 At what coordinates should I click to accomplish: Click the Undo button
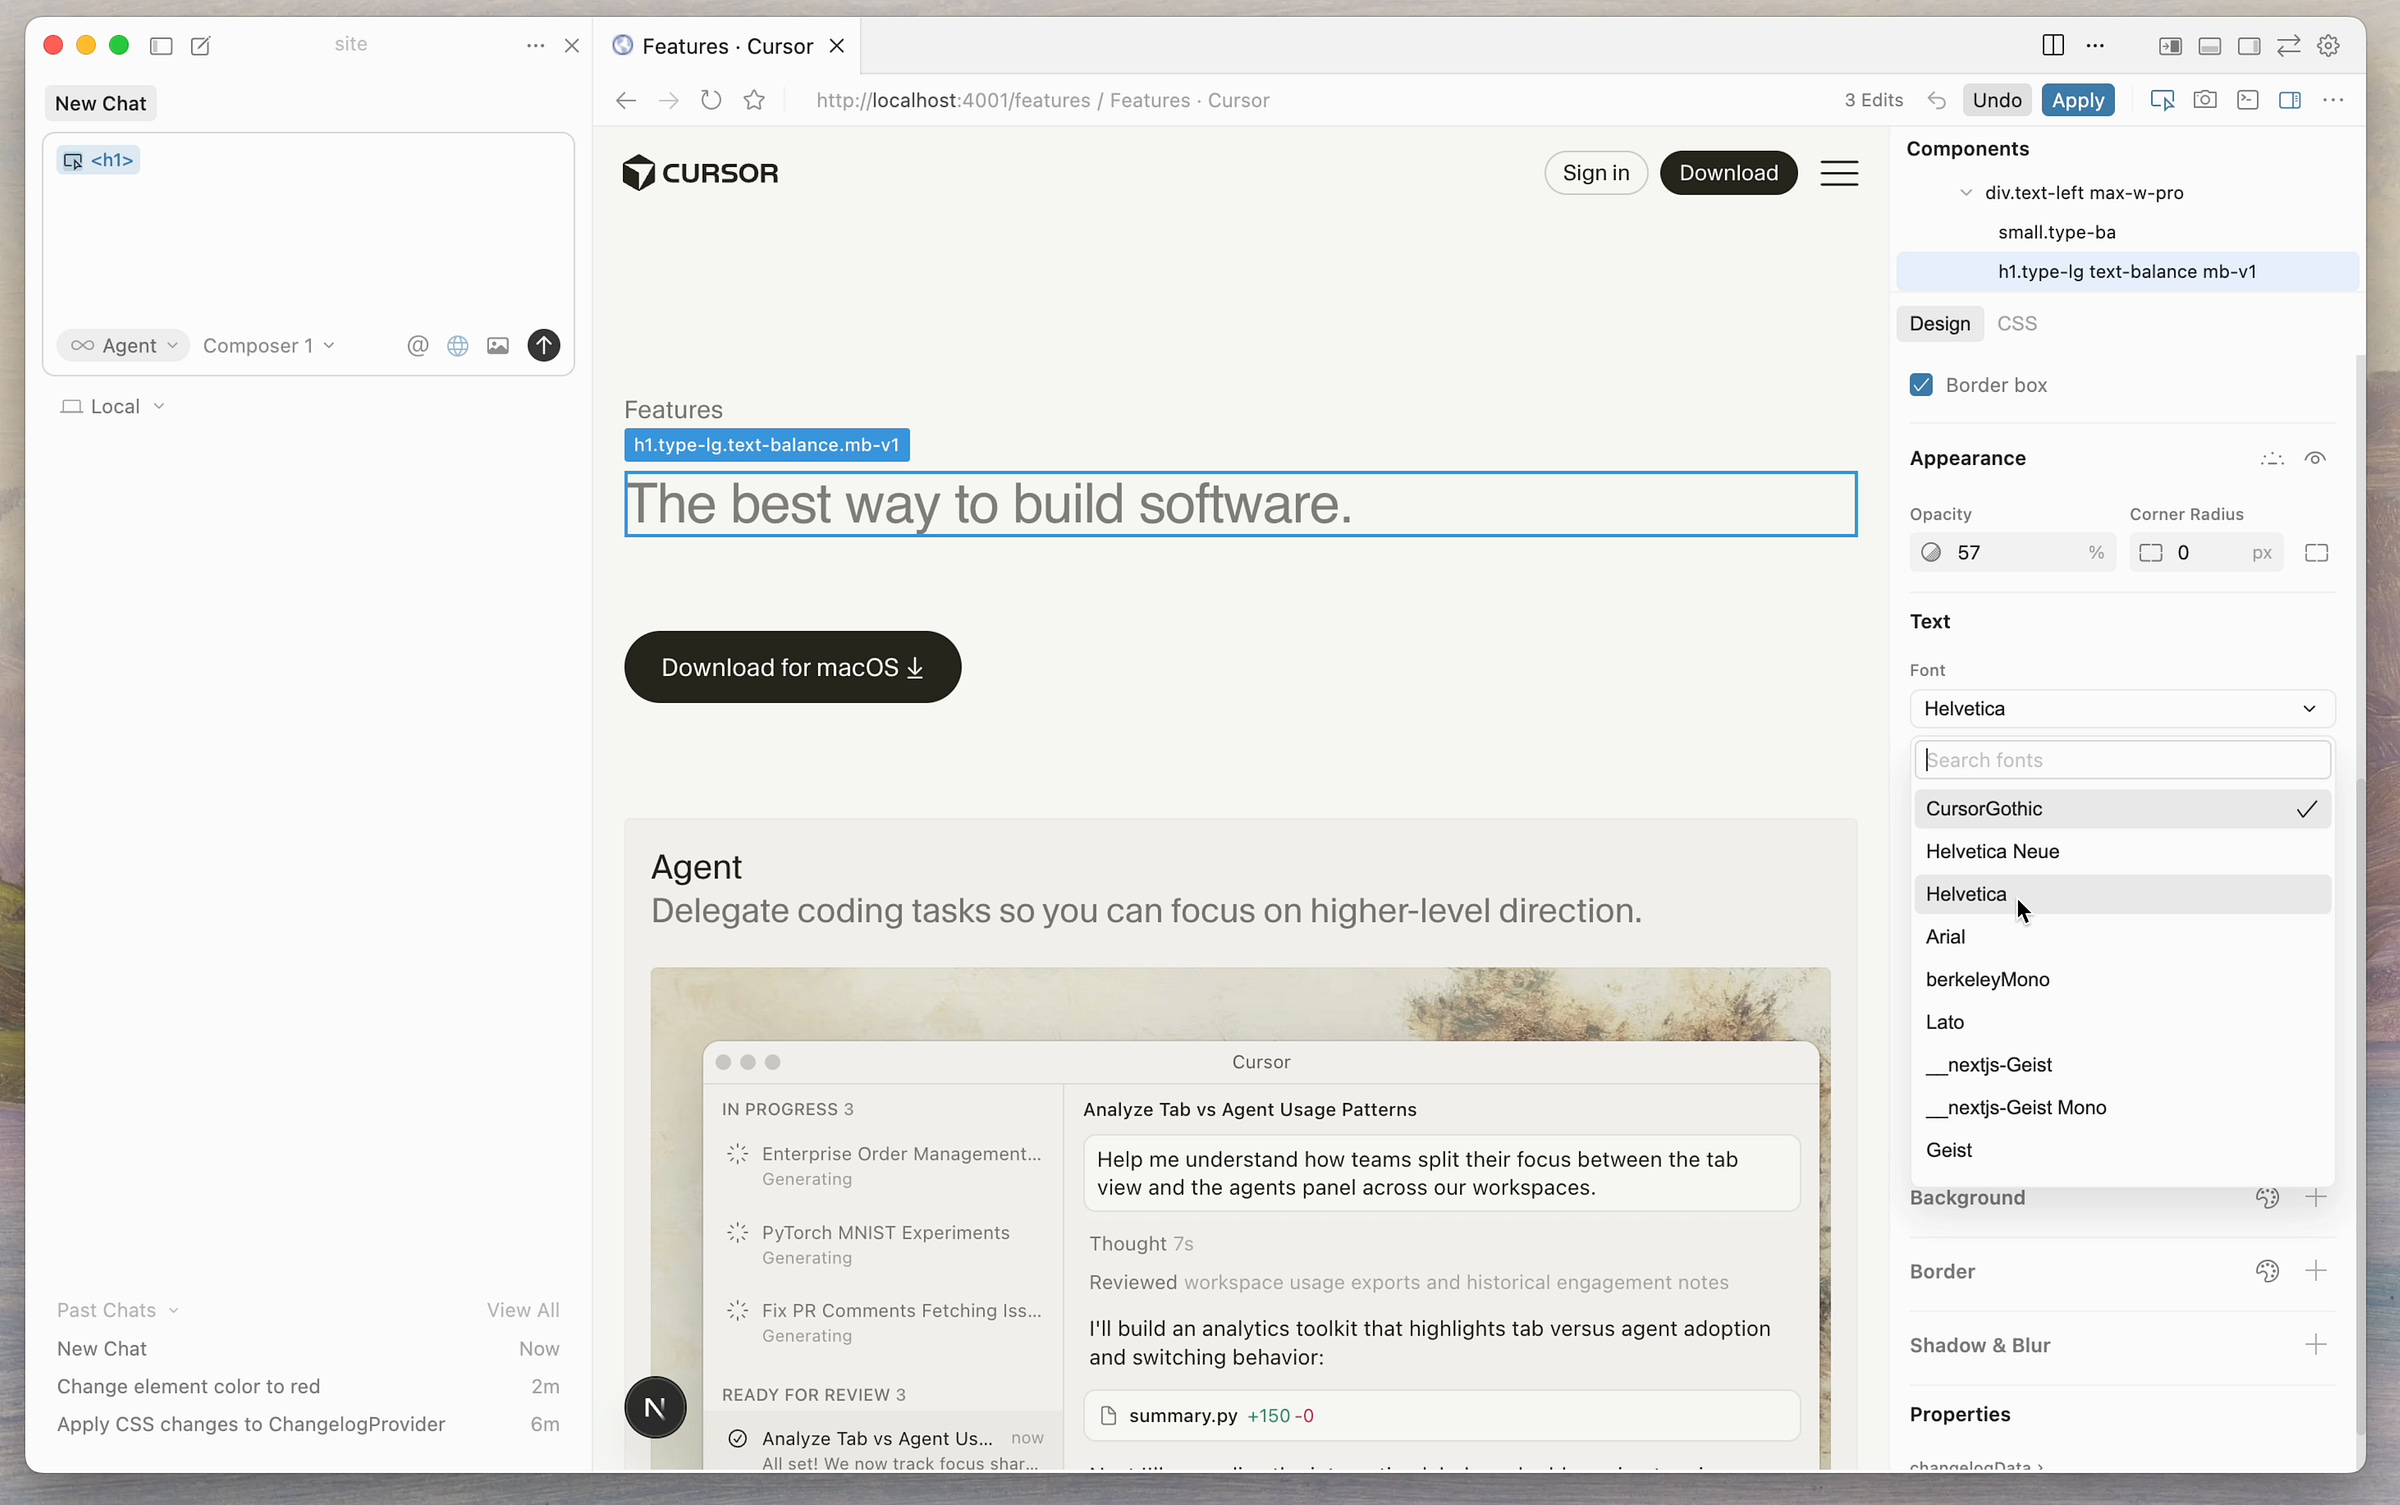(1996, 100)
